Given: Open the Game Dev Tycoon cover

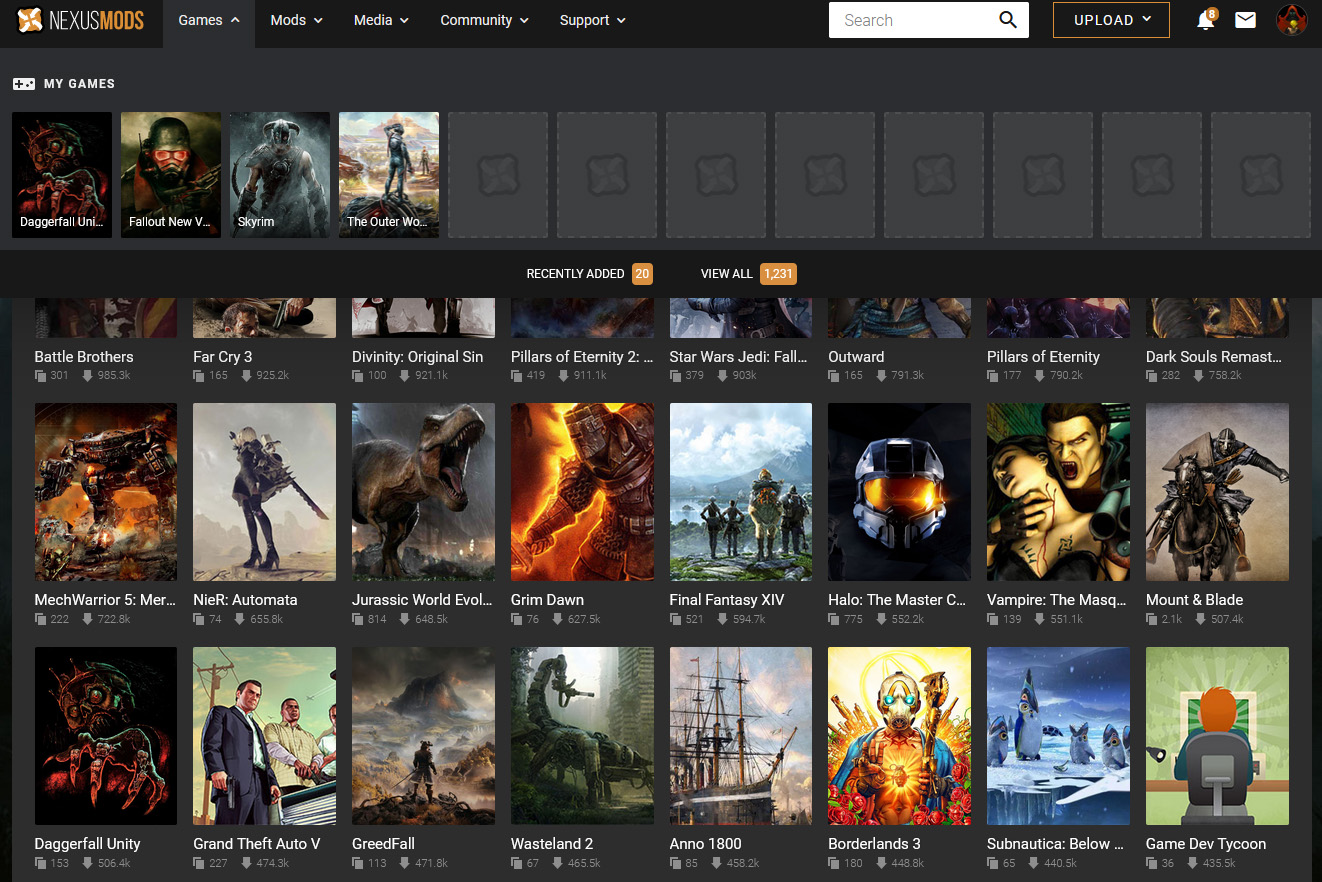Looking at the screenshot, I should [x=1217, y=736].
